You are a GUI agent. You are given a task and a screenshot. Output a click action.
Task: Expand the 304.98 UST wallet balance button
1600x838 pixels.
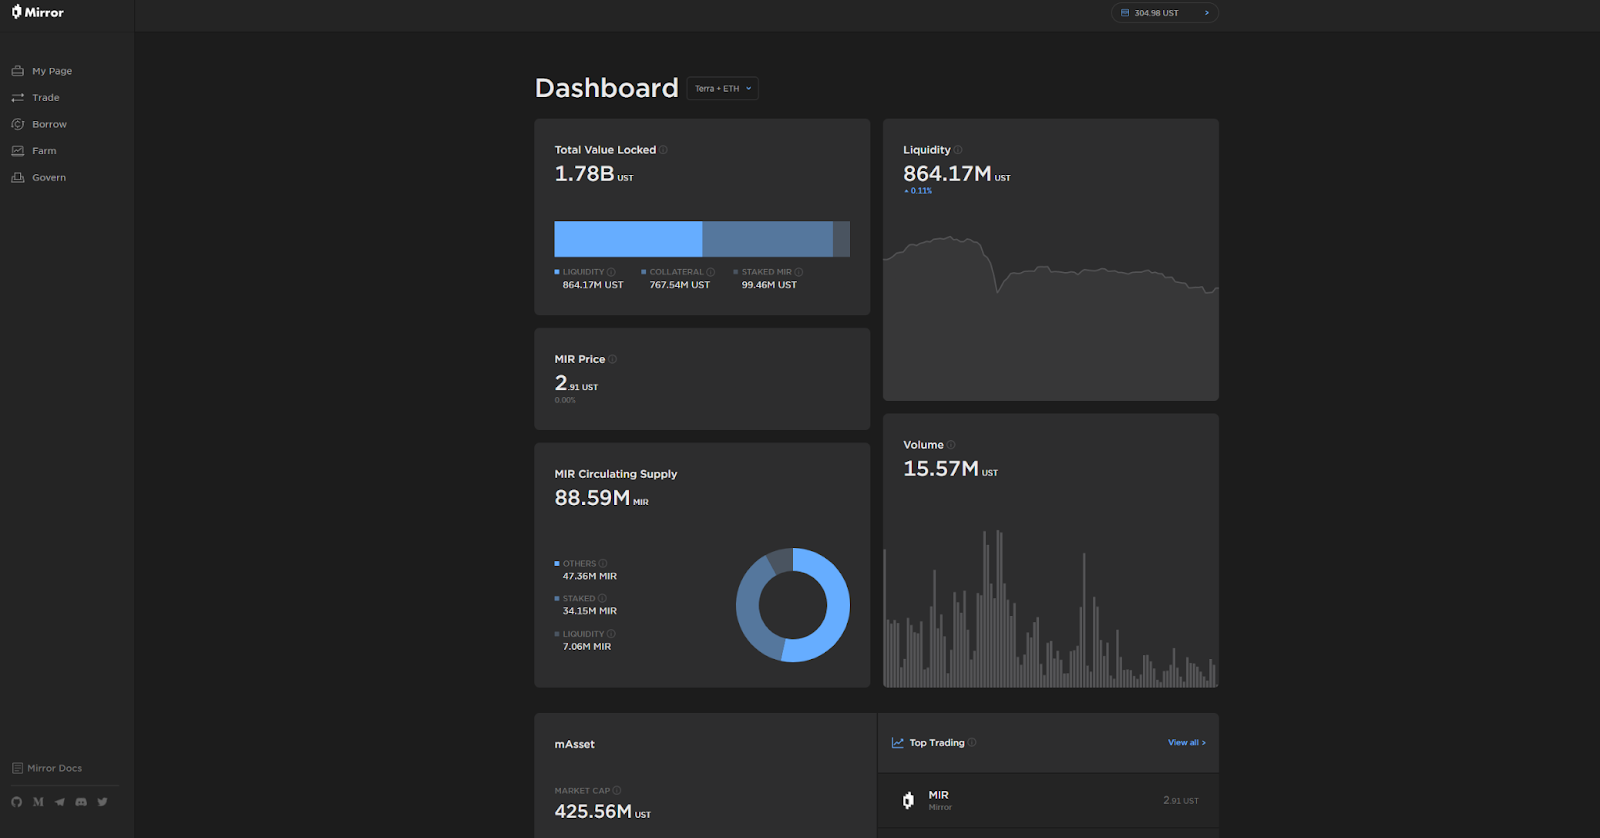[x=1165, y=13]
